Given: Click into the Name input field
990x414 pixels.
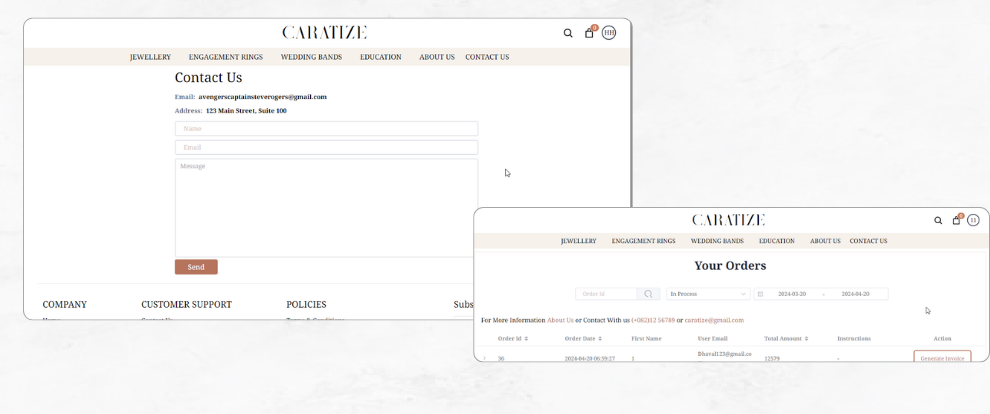Looking at the screenshot, I should pos(326,128).
